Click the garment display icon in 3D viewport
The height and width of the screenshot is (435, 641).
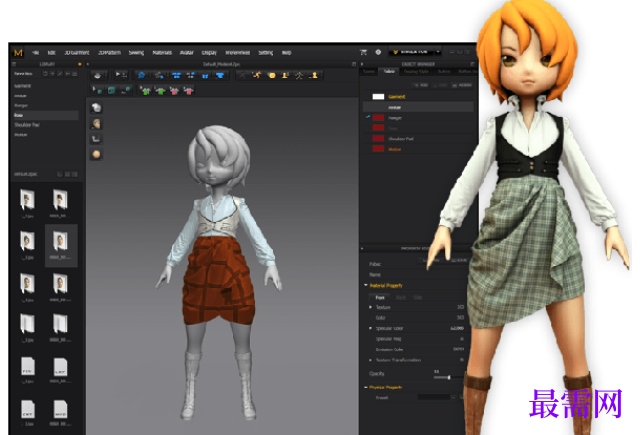click(96, 108)
